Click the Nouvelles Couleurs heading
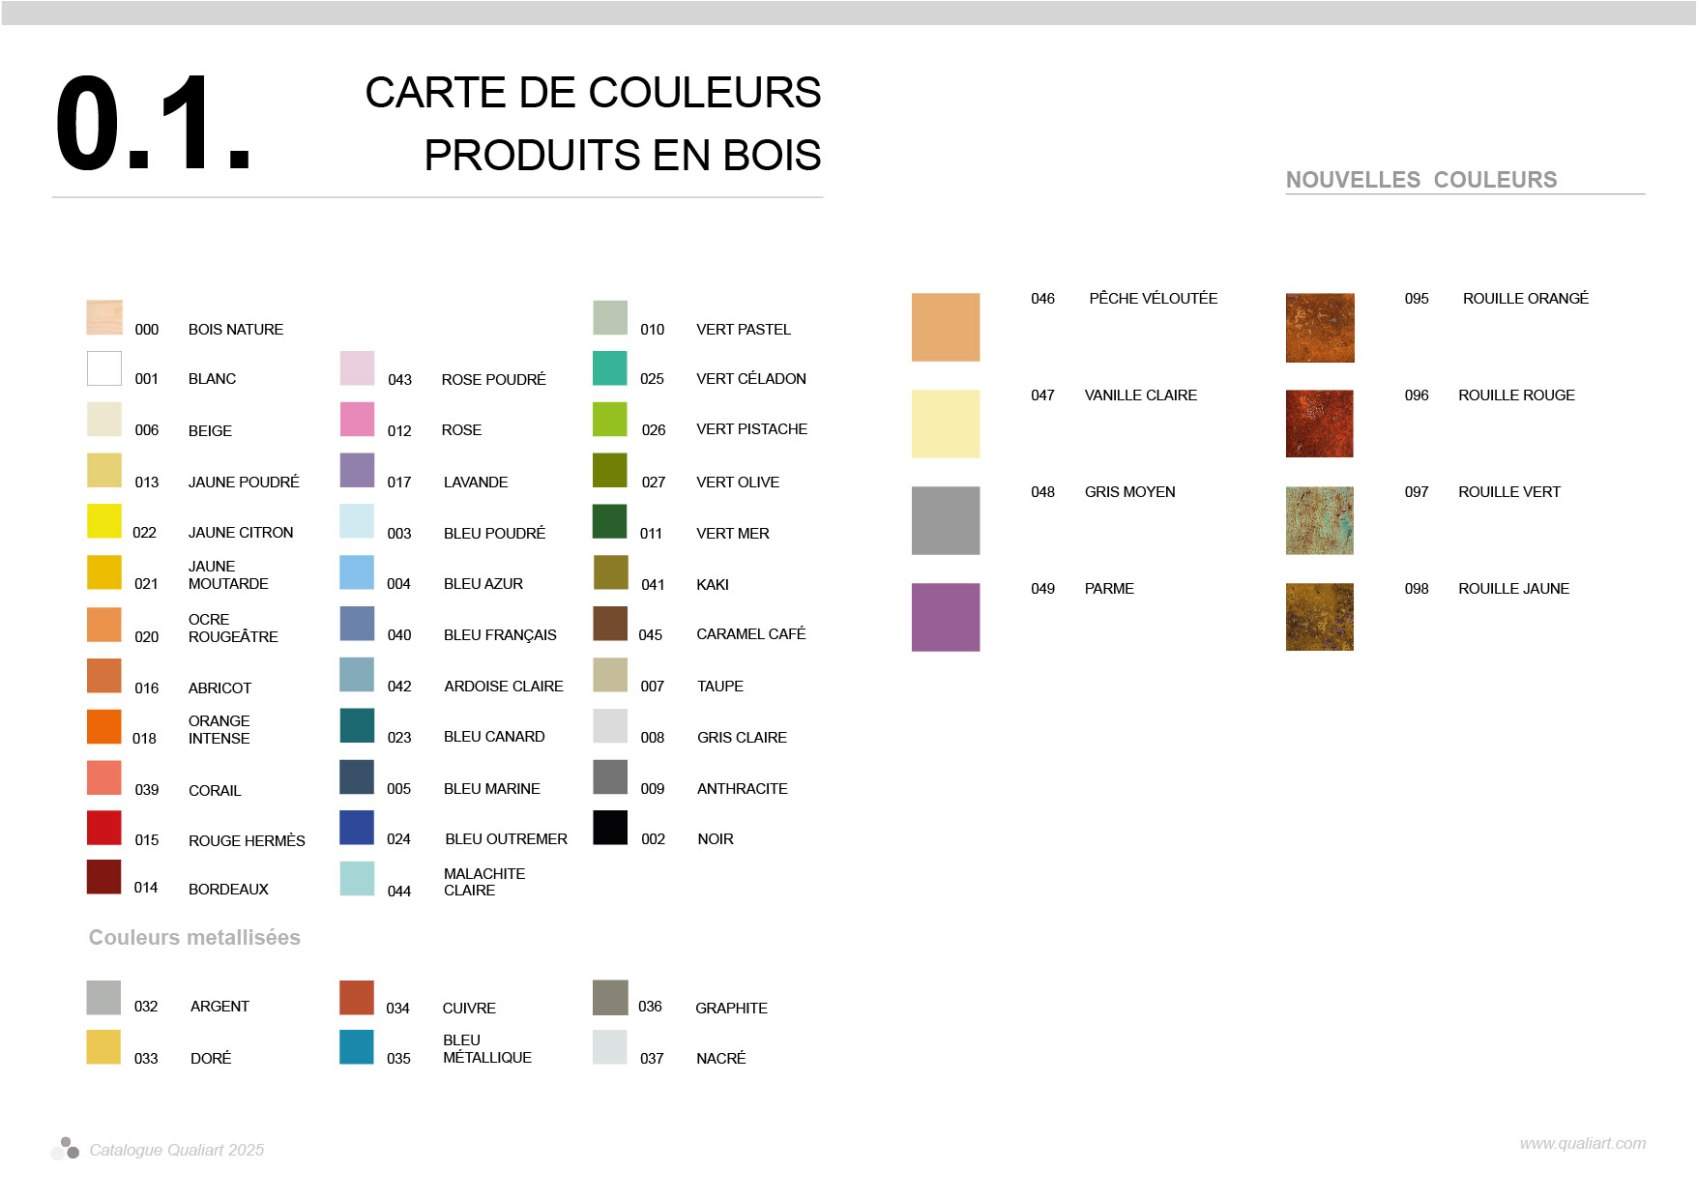Viewport: 1697px width, 1200px height. pyautogui.click(x=1421, y=180)
